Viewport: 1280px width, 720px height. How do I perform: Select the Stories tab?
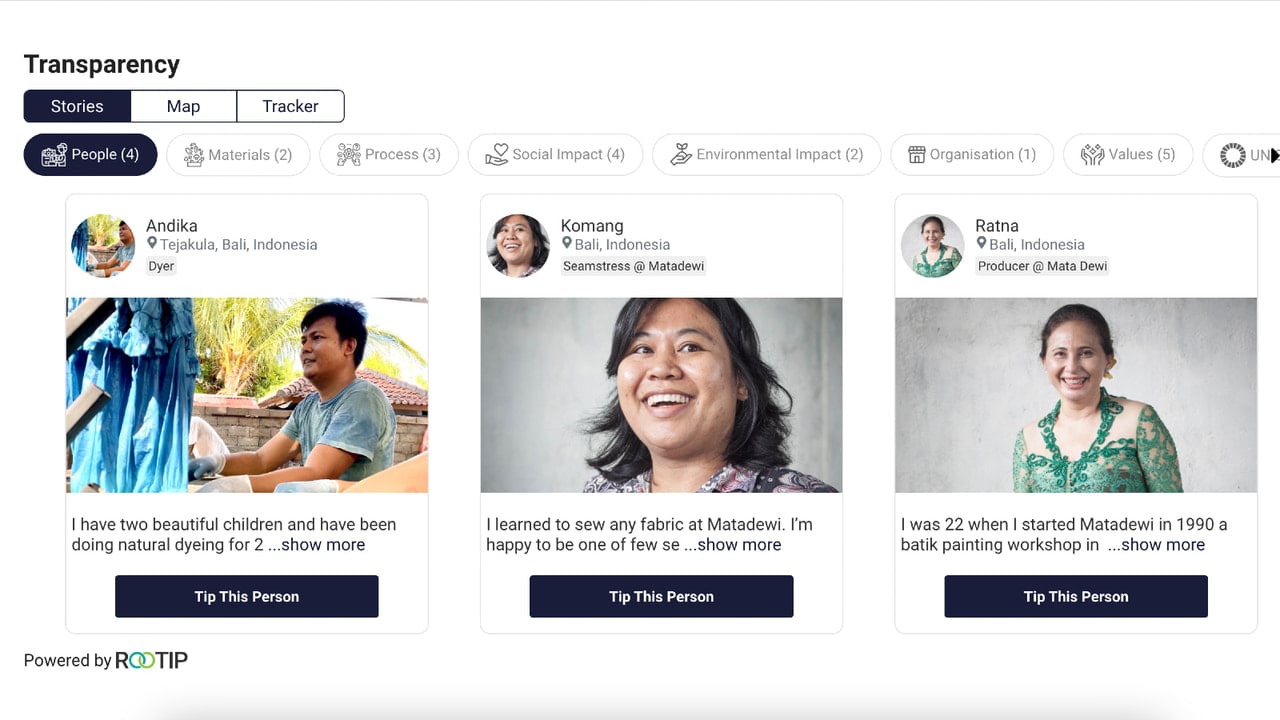77,106
